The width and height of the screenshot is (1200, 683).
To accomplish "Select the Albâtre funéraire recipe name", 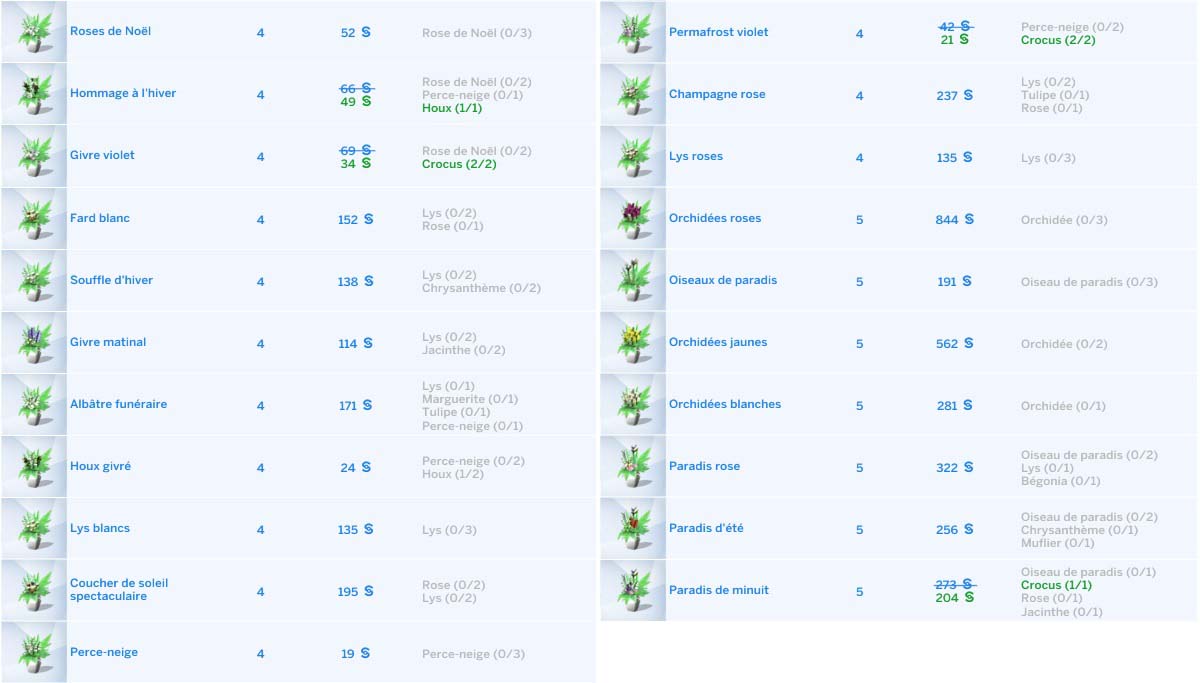I will point(118,405).
